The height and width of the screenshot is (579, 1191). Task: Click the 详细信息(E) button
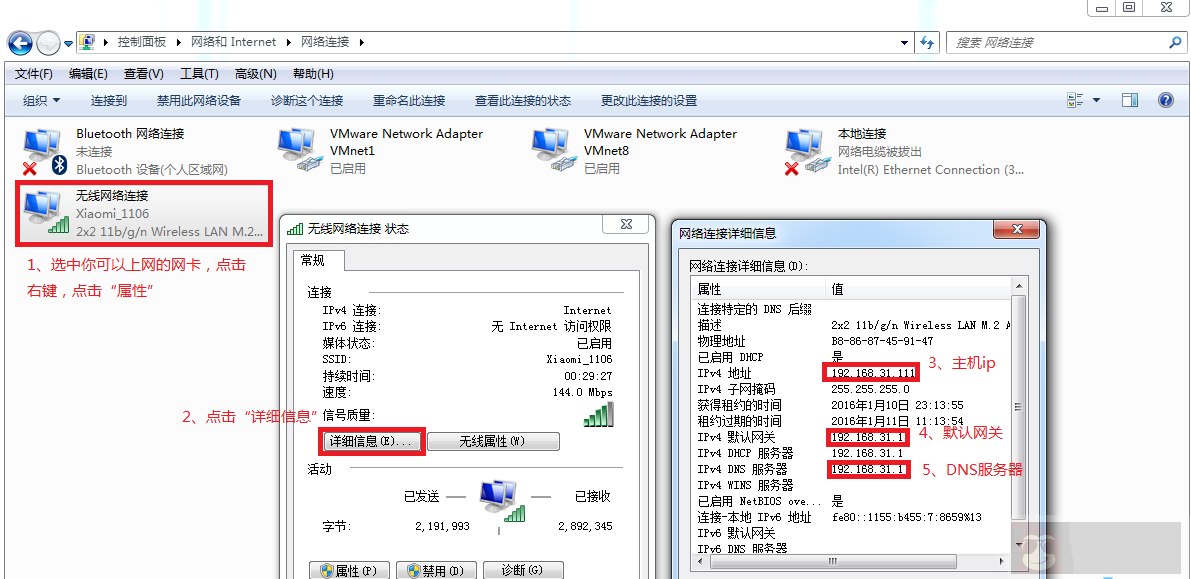pos(371,441)
